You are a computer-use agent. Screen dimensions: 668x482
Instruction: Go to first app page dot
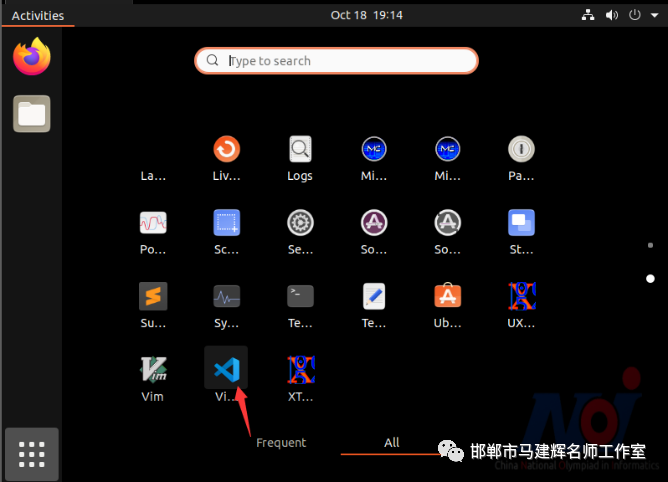[650, 245]
